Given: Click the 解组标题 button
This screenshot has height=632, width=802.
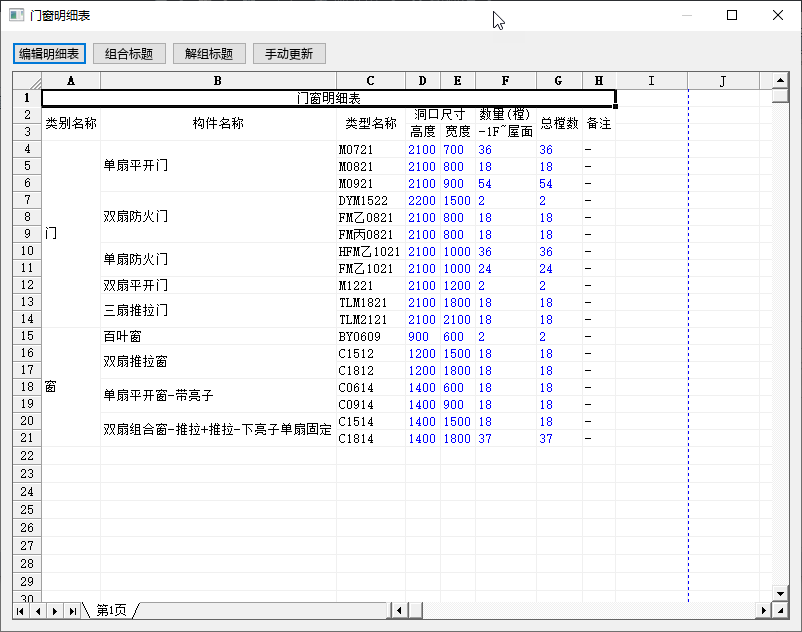Looking at the screenshot, I should coord(209,54).
